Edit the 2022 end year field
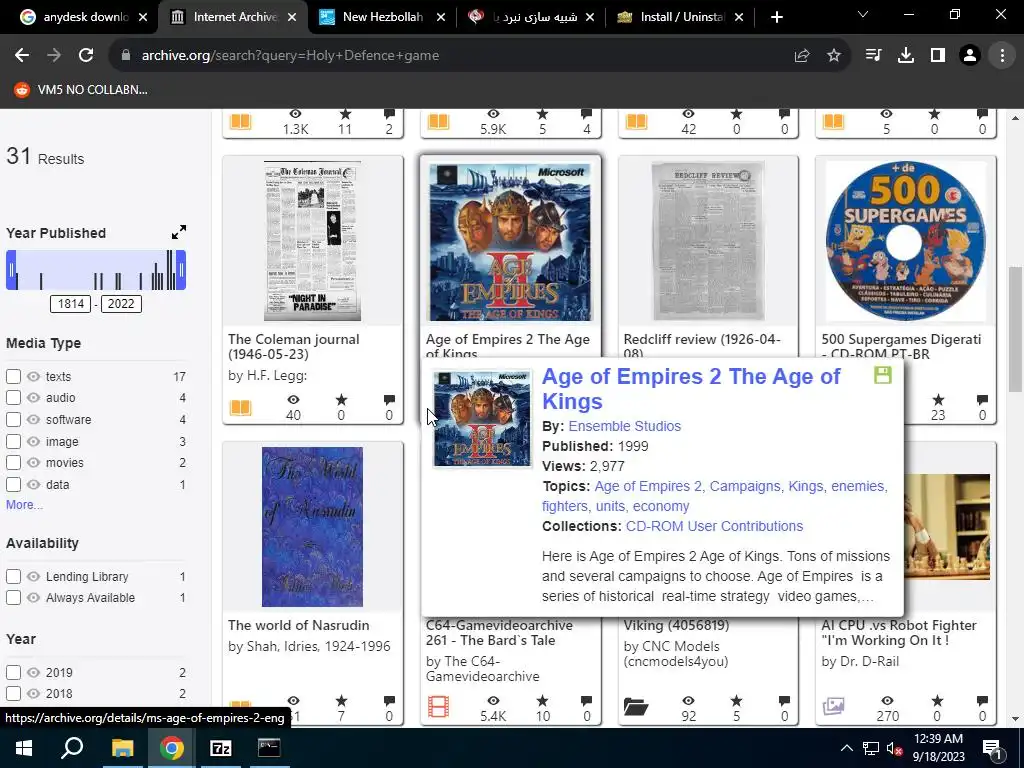 [121, 304]
